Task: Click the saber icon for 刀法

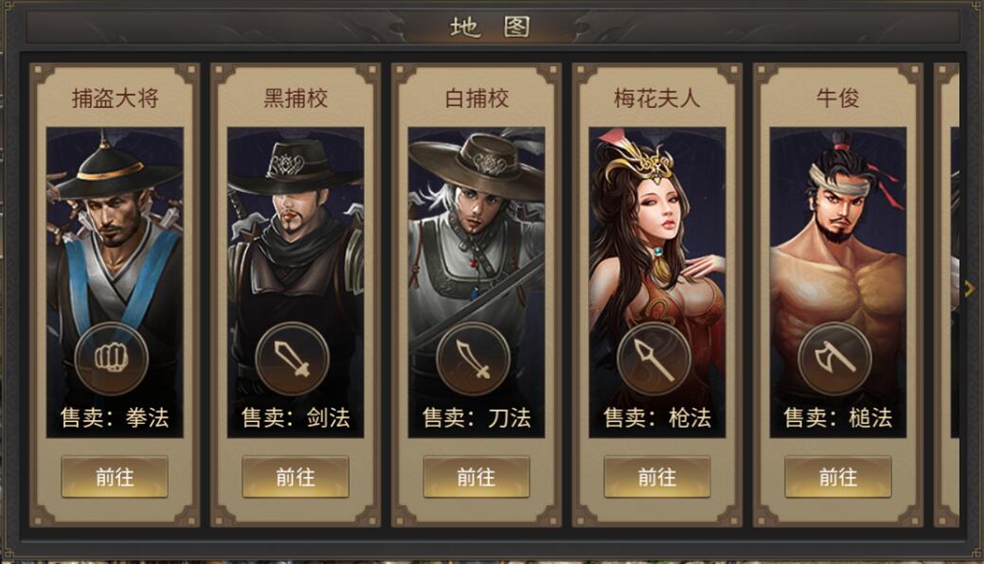Action: 473,359
